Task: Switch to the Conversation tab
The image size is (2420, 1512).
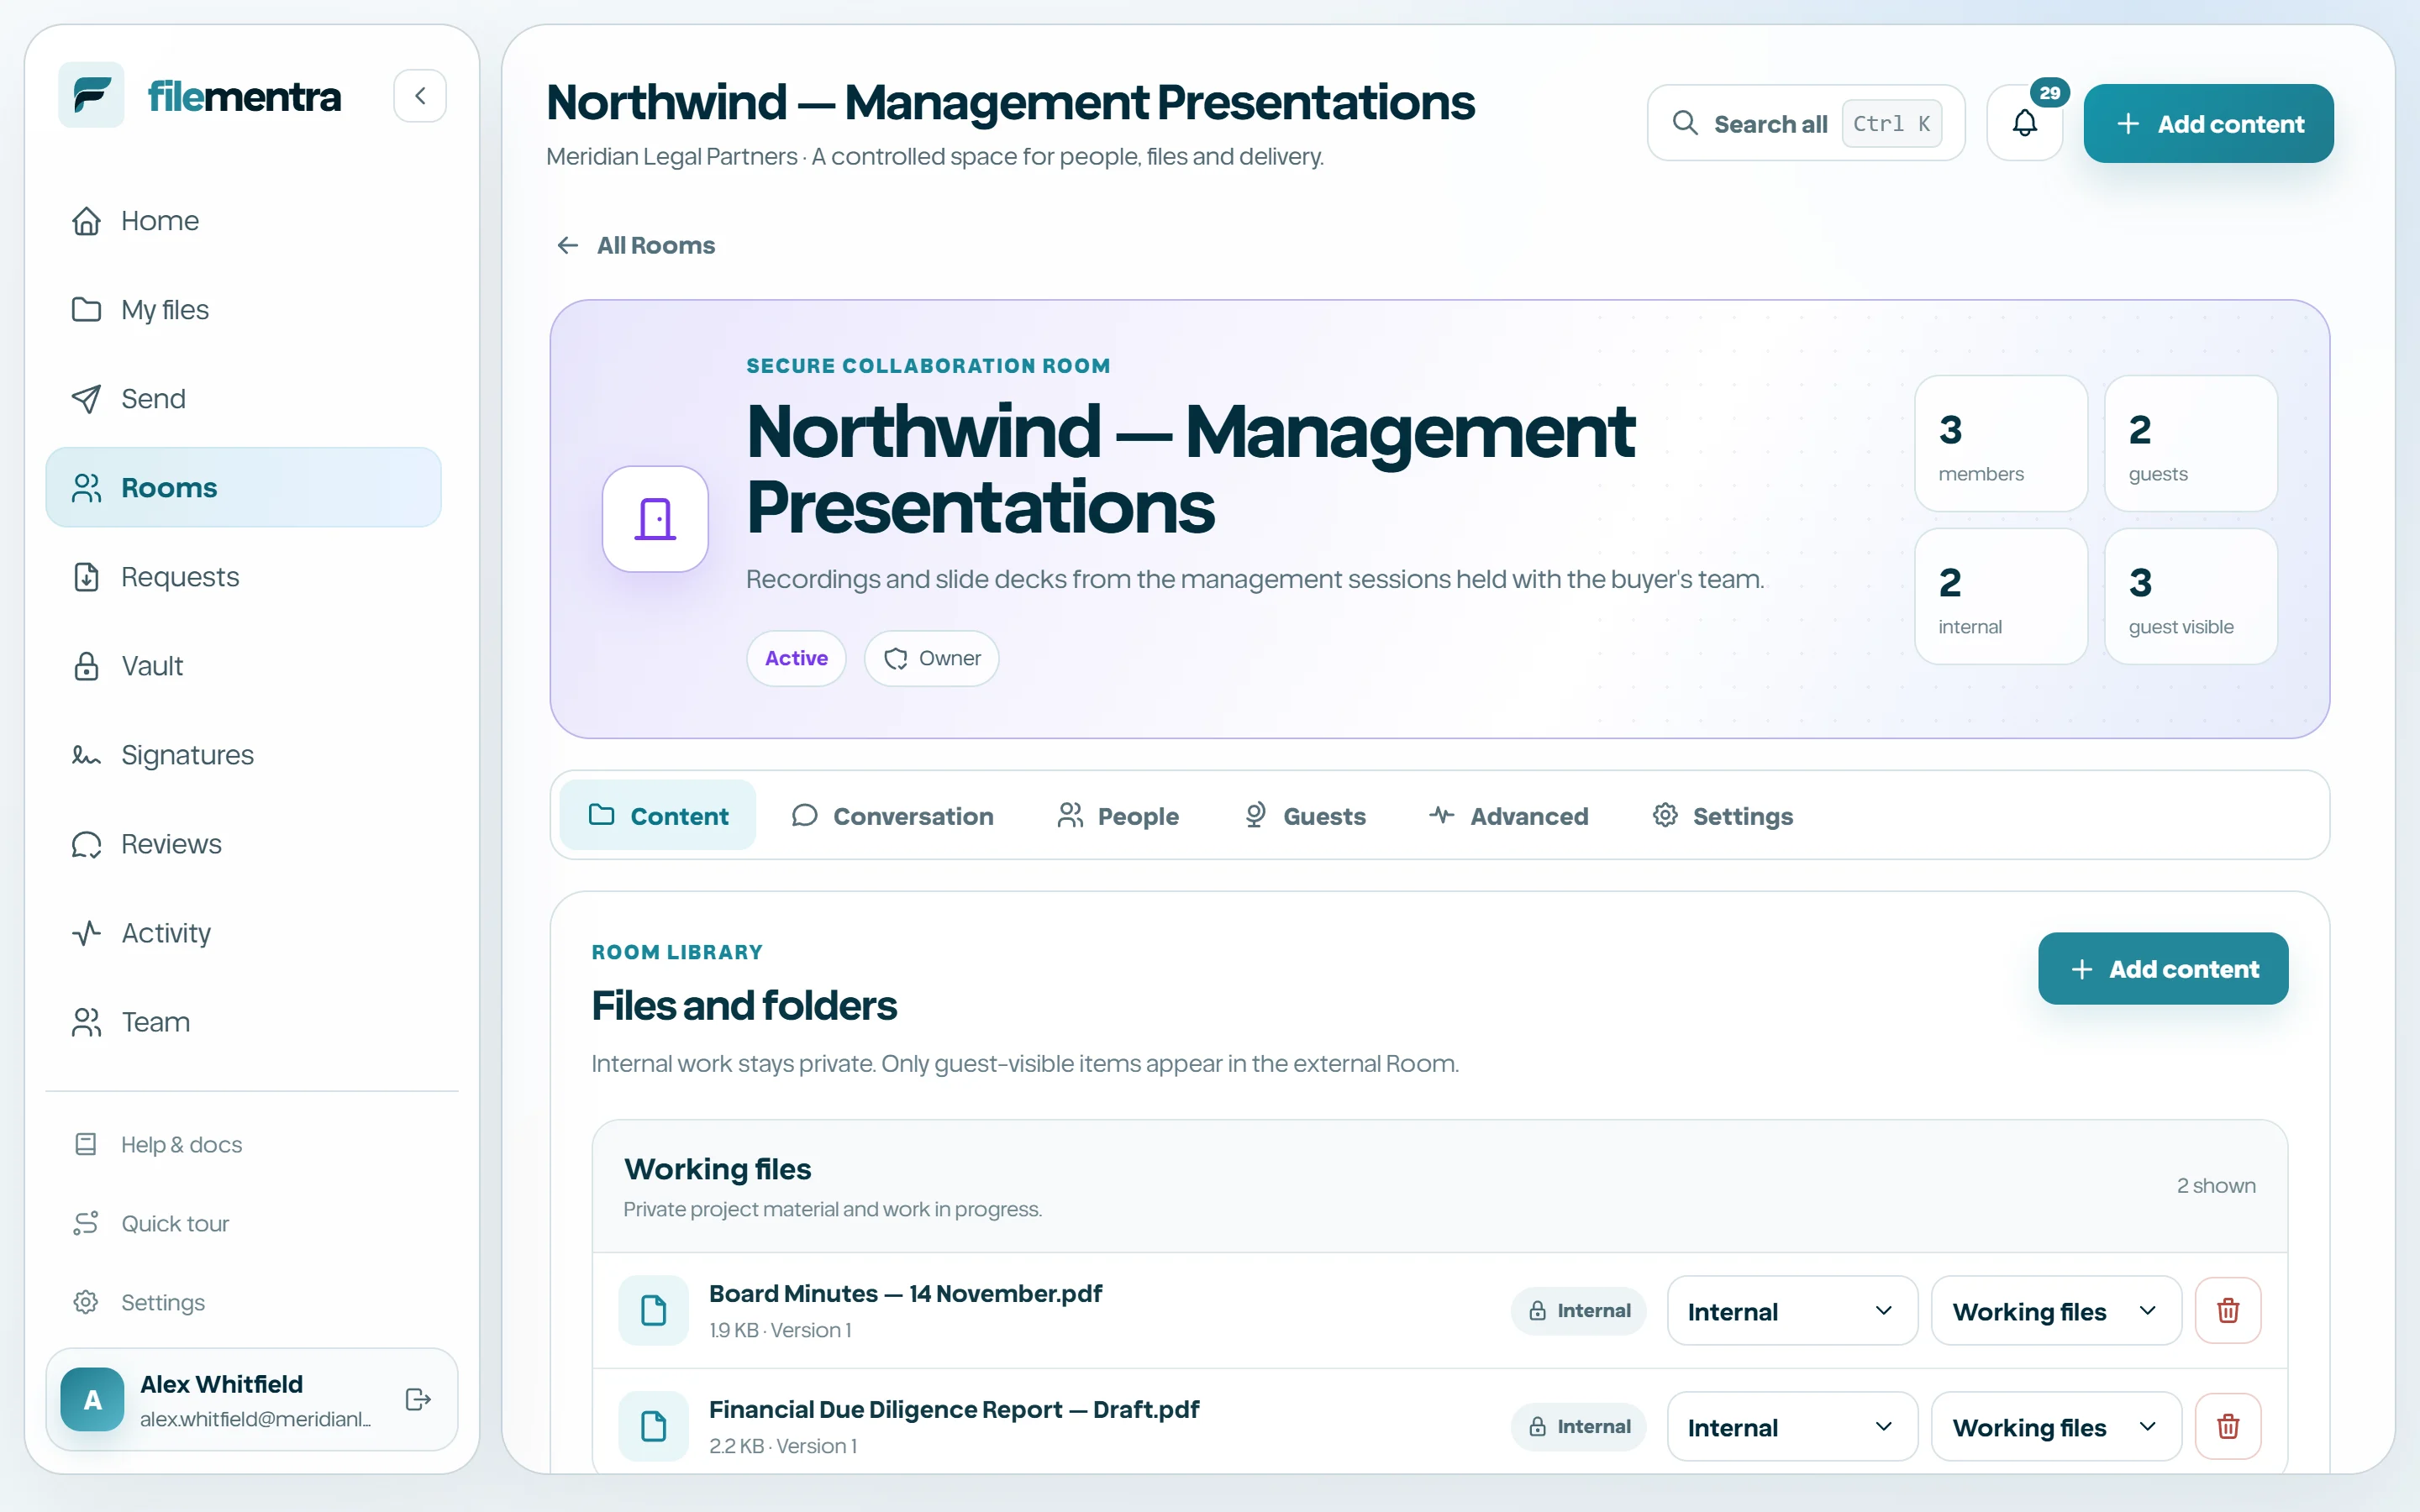Action: coord(892,815)
